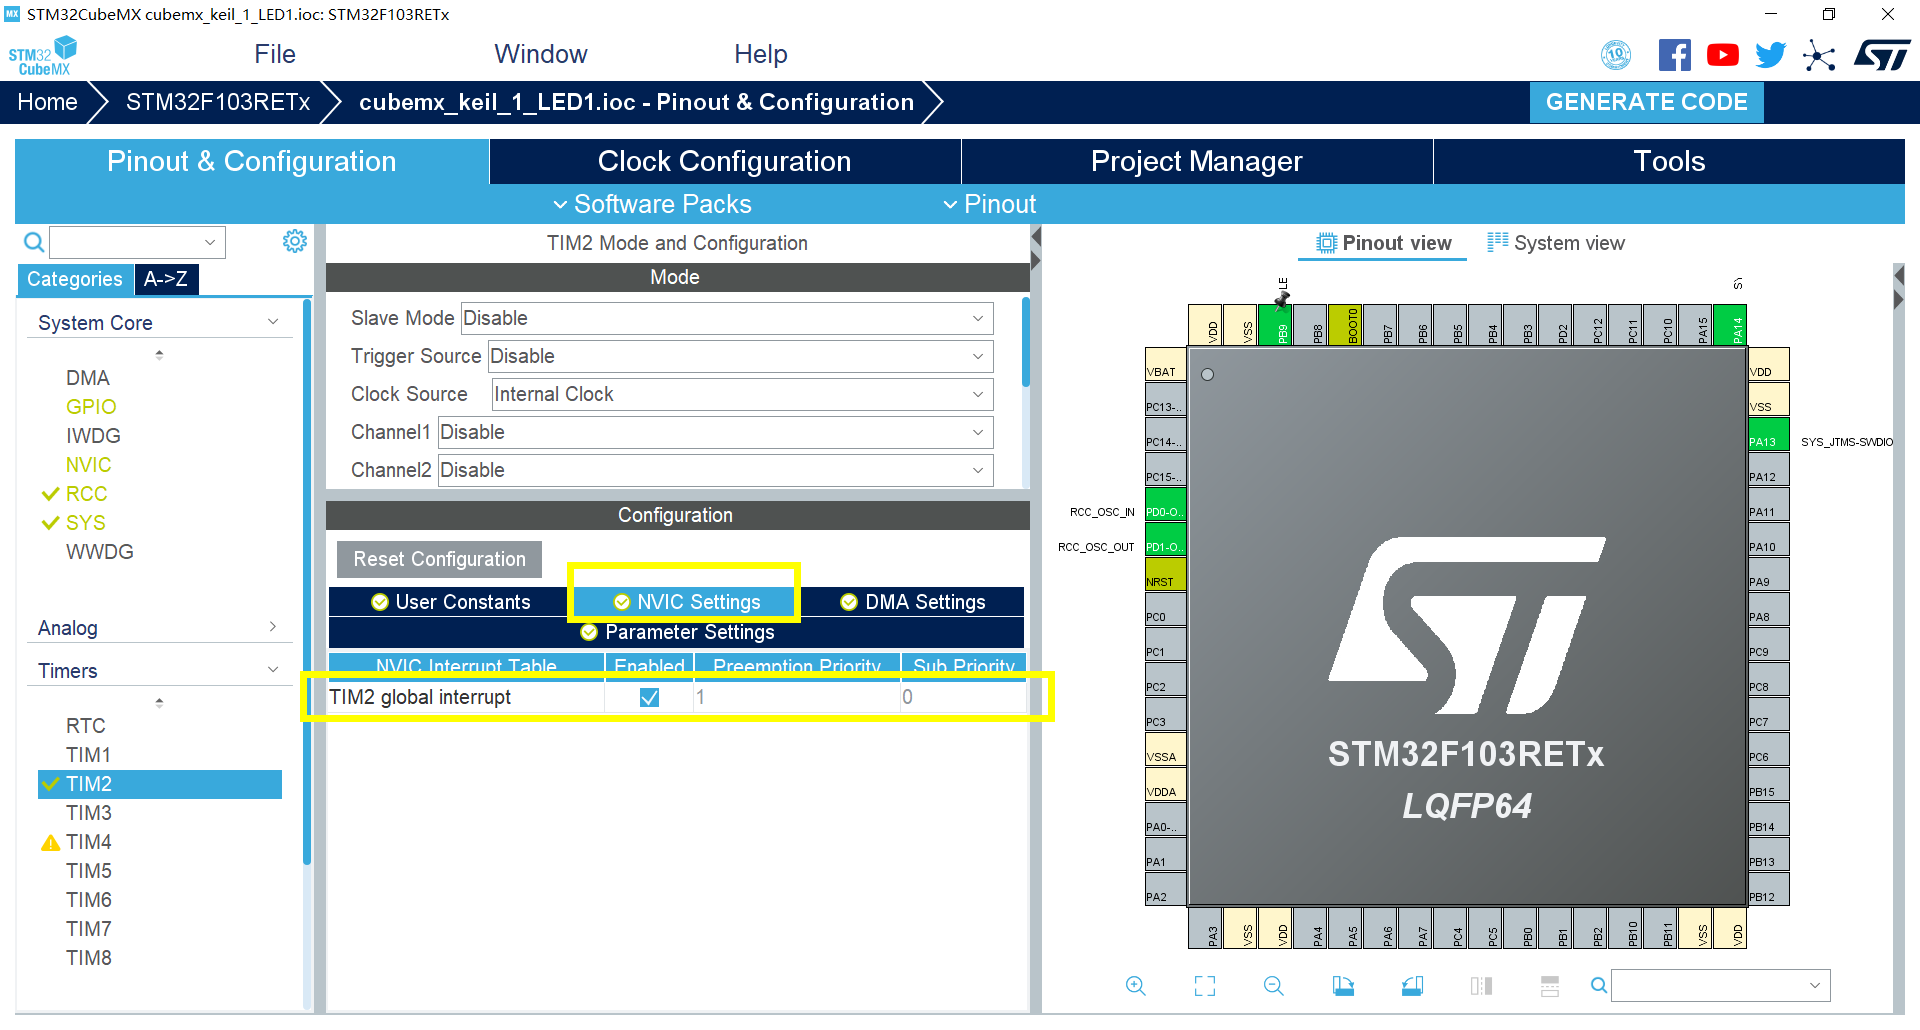Open the User Constants tab
The image size is (1920, 1030).
coord(451,602)
